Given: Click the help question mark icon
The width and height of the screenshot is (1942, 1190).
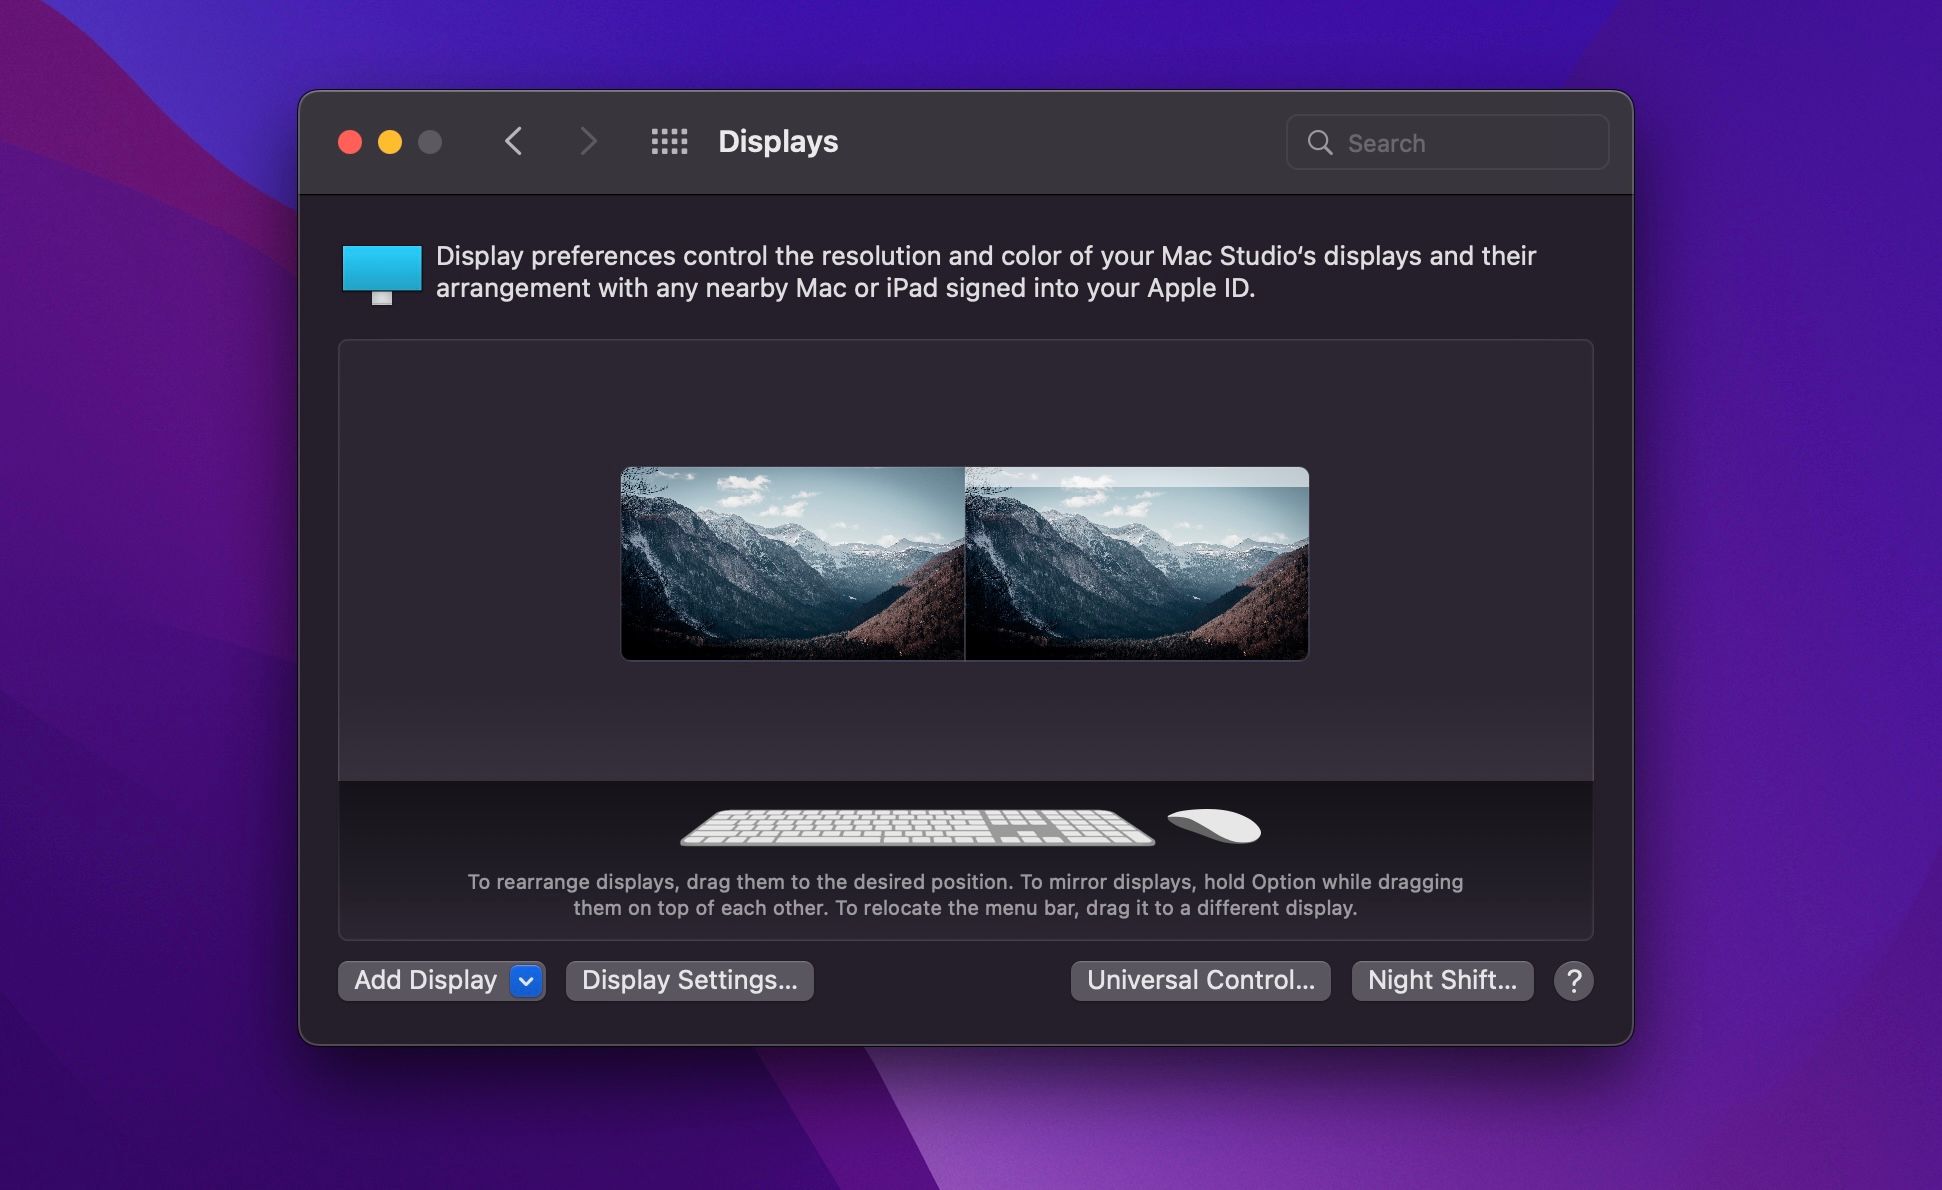Looking at the screenshot, I should [1573, 980].
